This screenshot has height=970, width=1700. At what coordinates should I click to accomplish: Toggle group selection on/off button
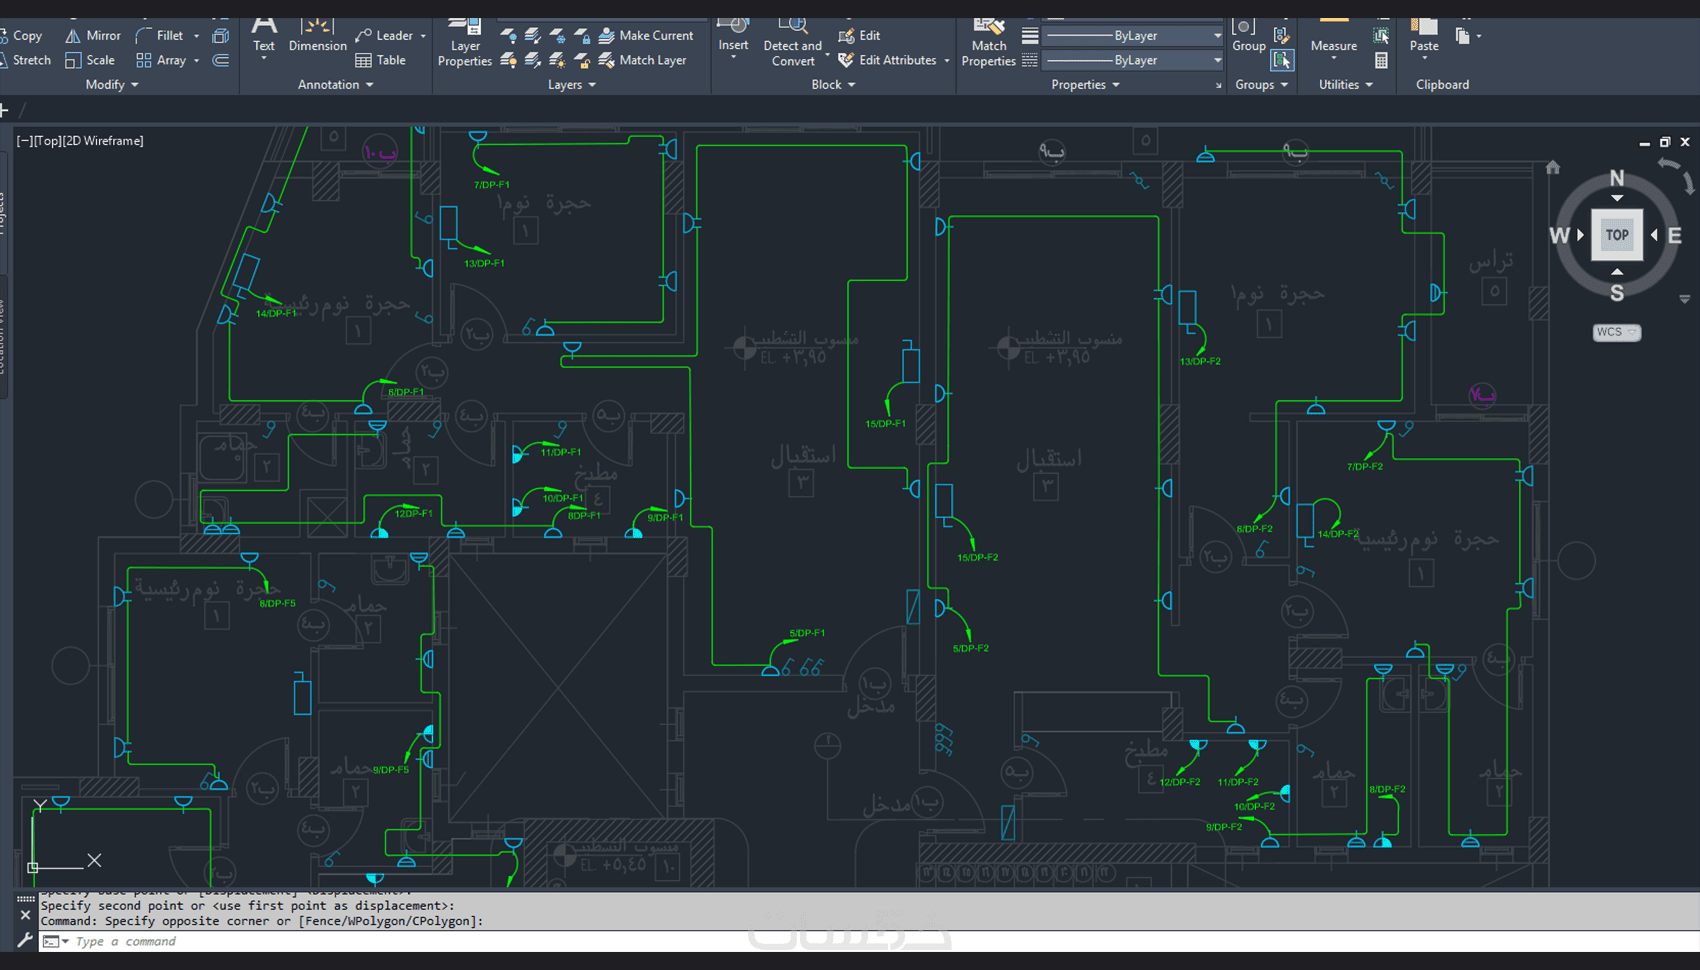point(1281,60)
